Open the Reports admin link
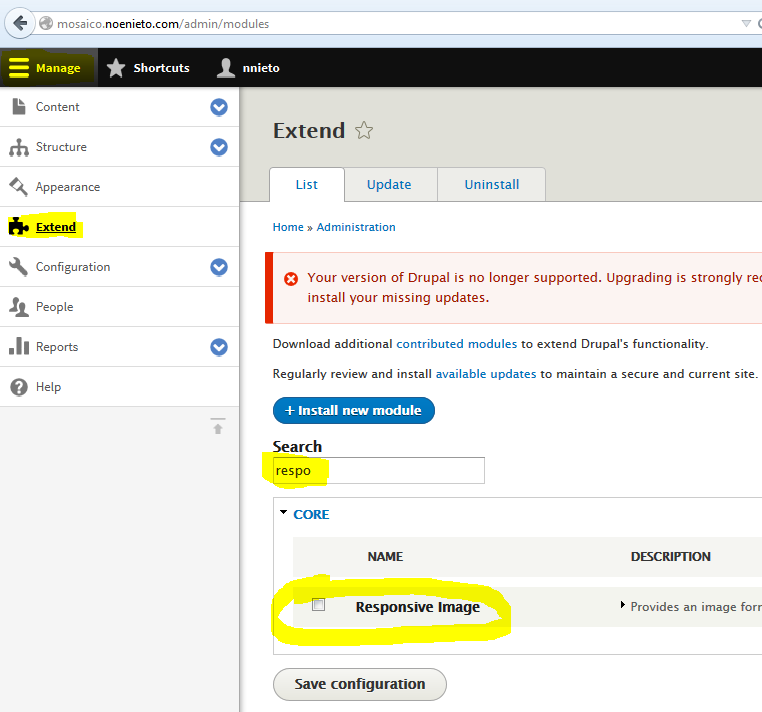This screenshot has height=712, width=762. (57, 347)
